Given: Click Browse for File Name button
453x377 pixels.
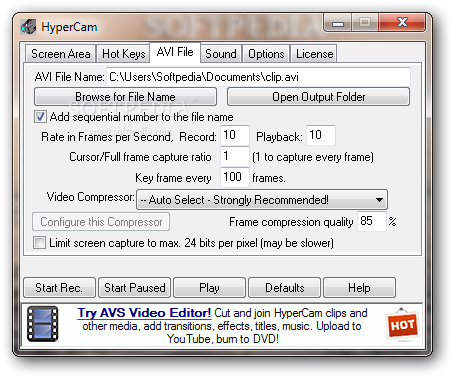Looking at the screenshot, I should (125, 97).
